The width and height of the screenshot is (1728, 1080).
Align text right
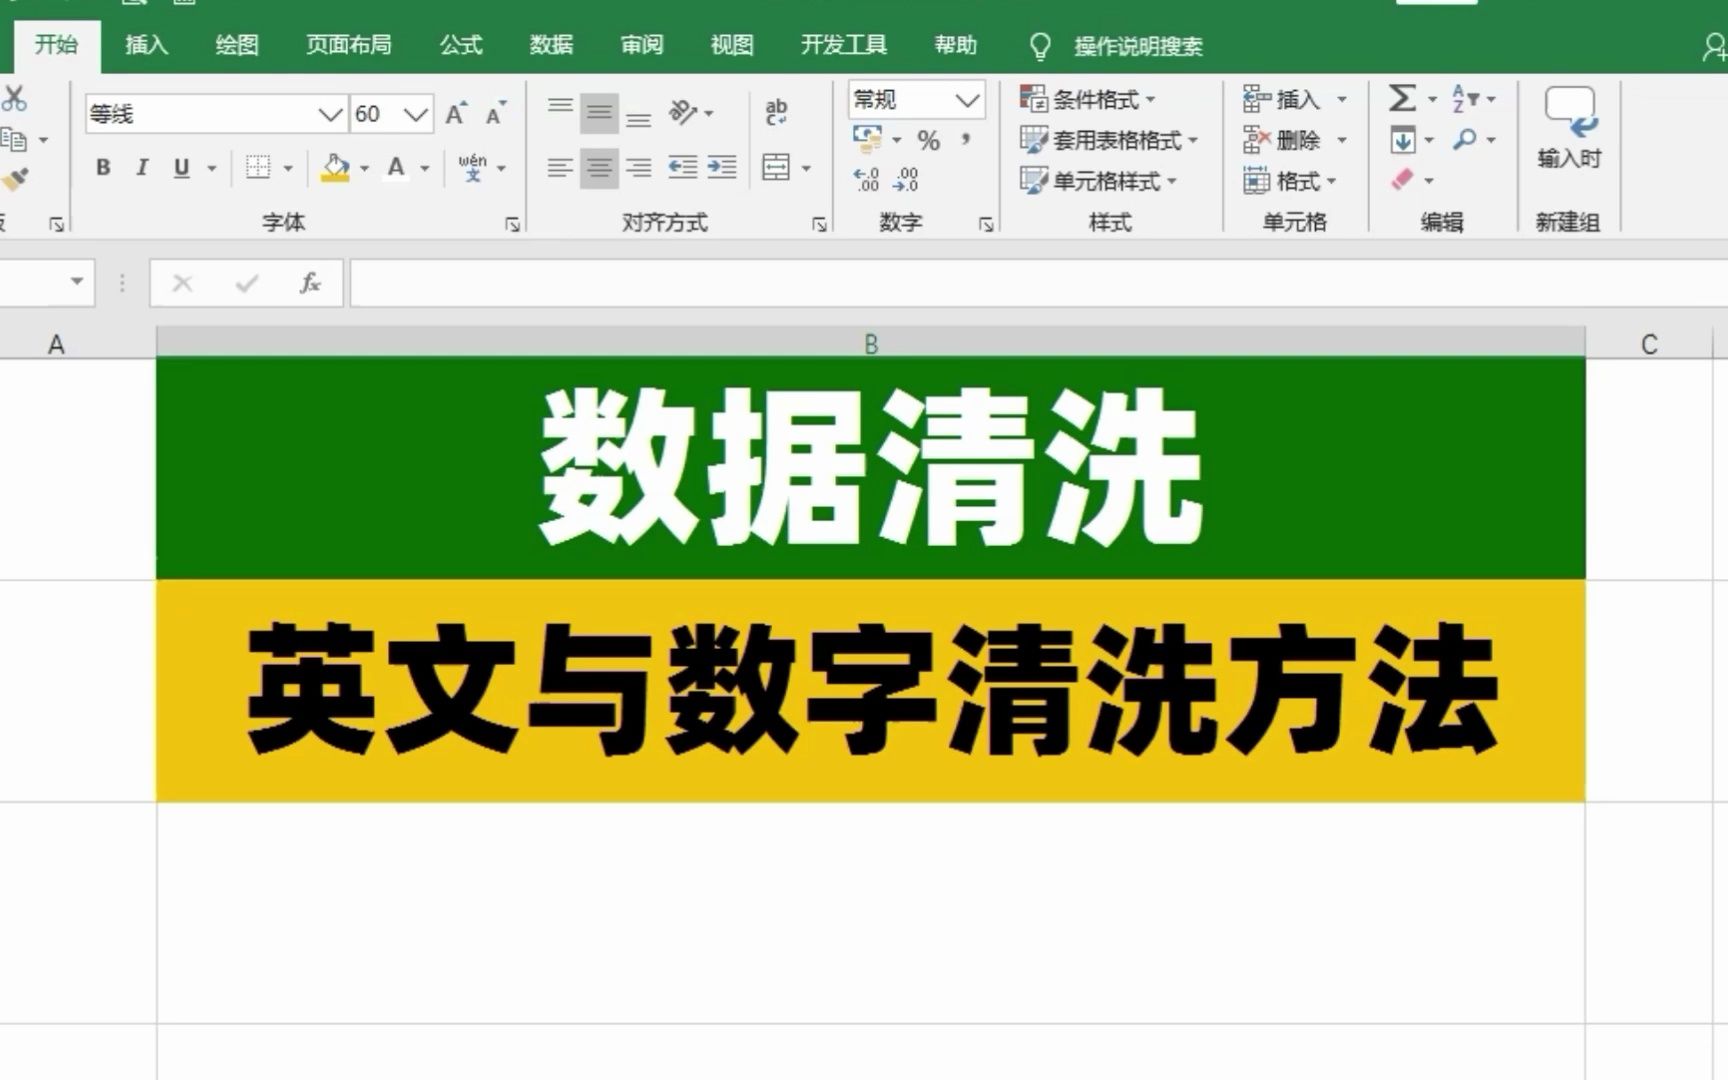tap(638, 168)
